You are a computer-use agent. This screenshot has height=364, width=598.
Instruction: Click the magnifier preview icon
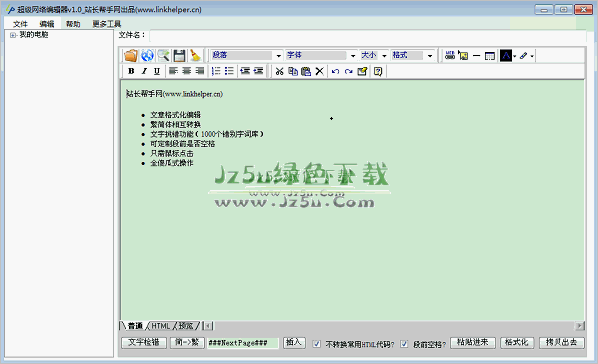pos(164,56)
